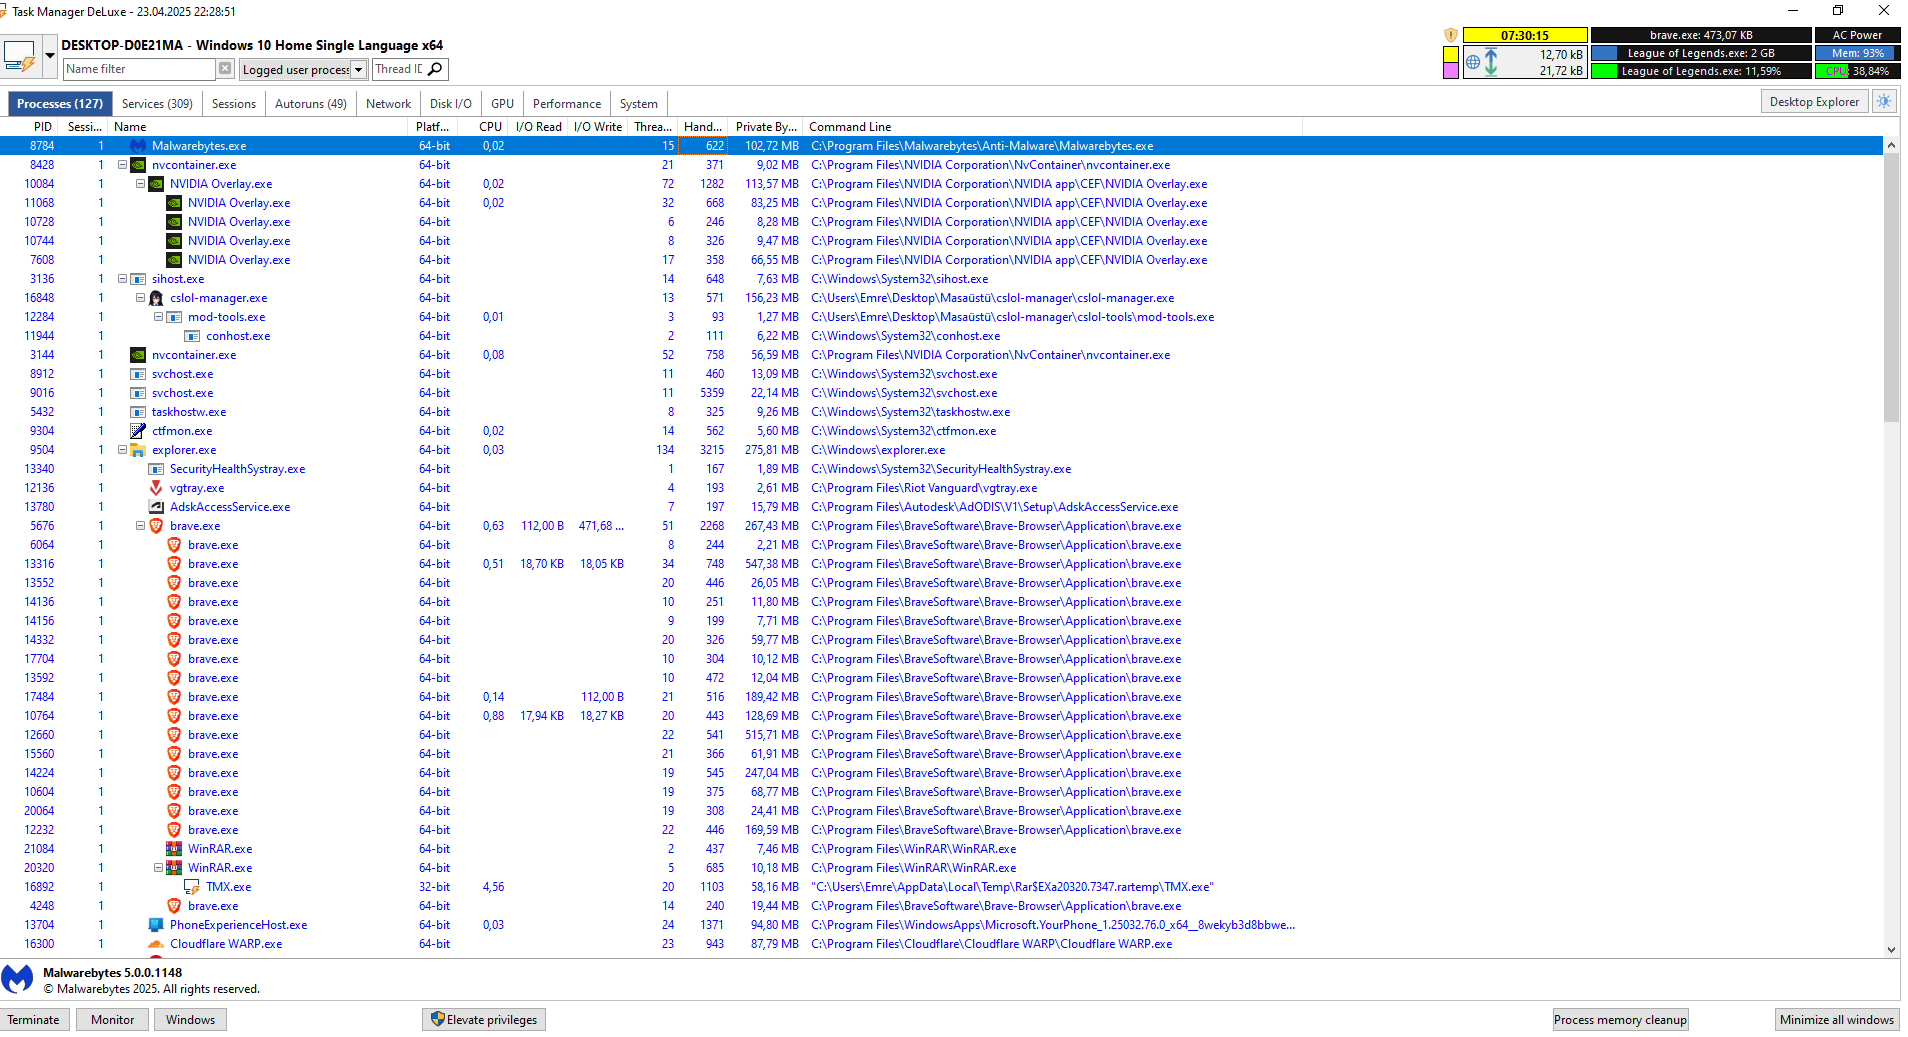Click the large Malwarebytes logo in details pane
Viewport: 1908px width, 1037px height.
17,979
